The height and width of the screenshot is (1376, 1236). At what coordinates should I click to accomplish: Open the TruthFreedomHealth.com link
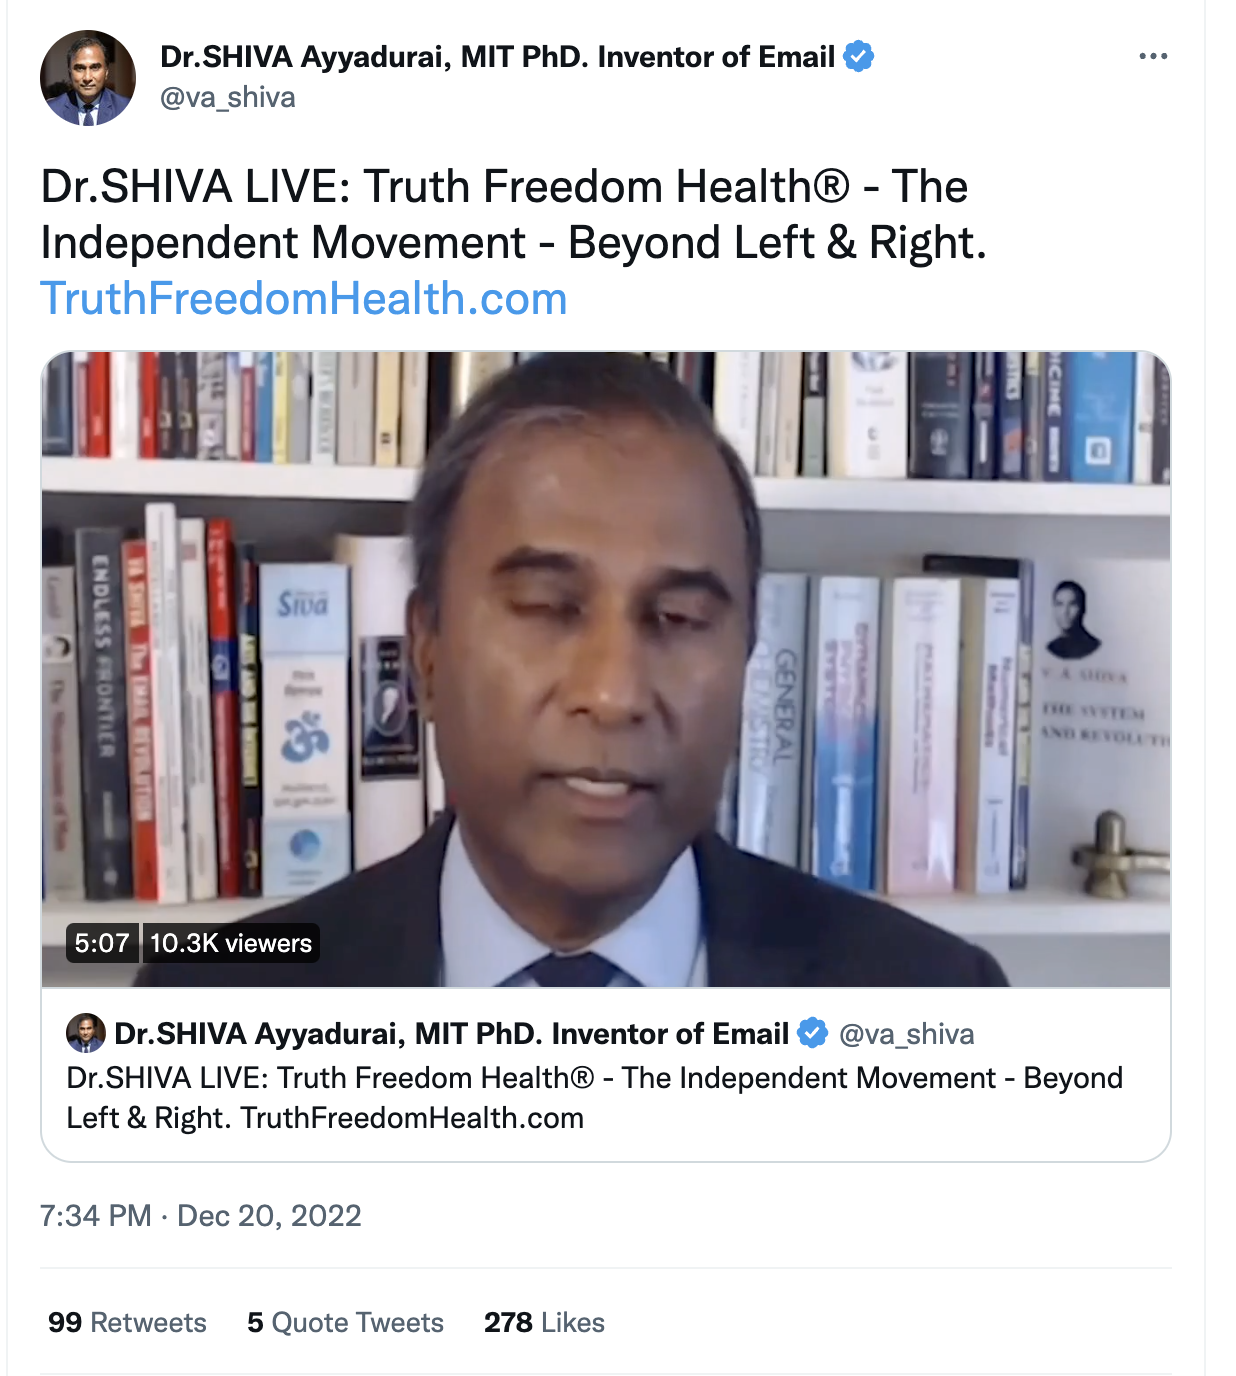pyautogui.click(x=304, y=298)
